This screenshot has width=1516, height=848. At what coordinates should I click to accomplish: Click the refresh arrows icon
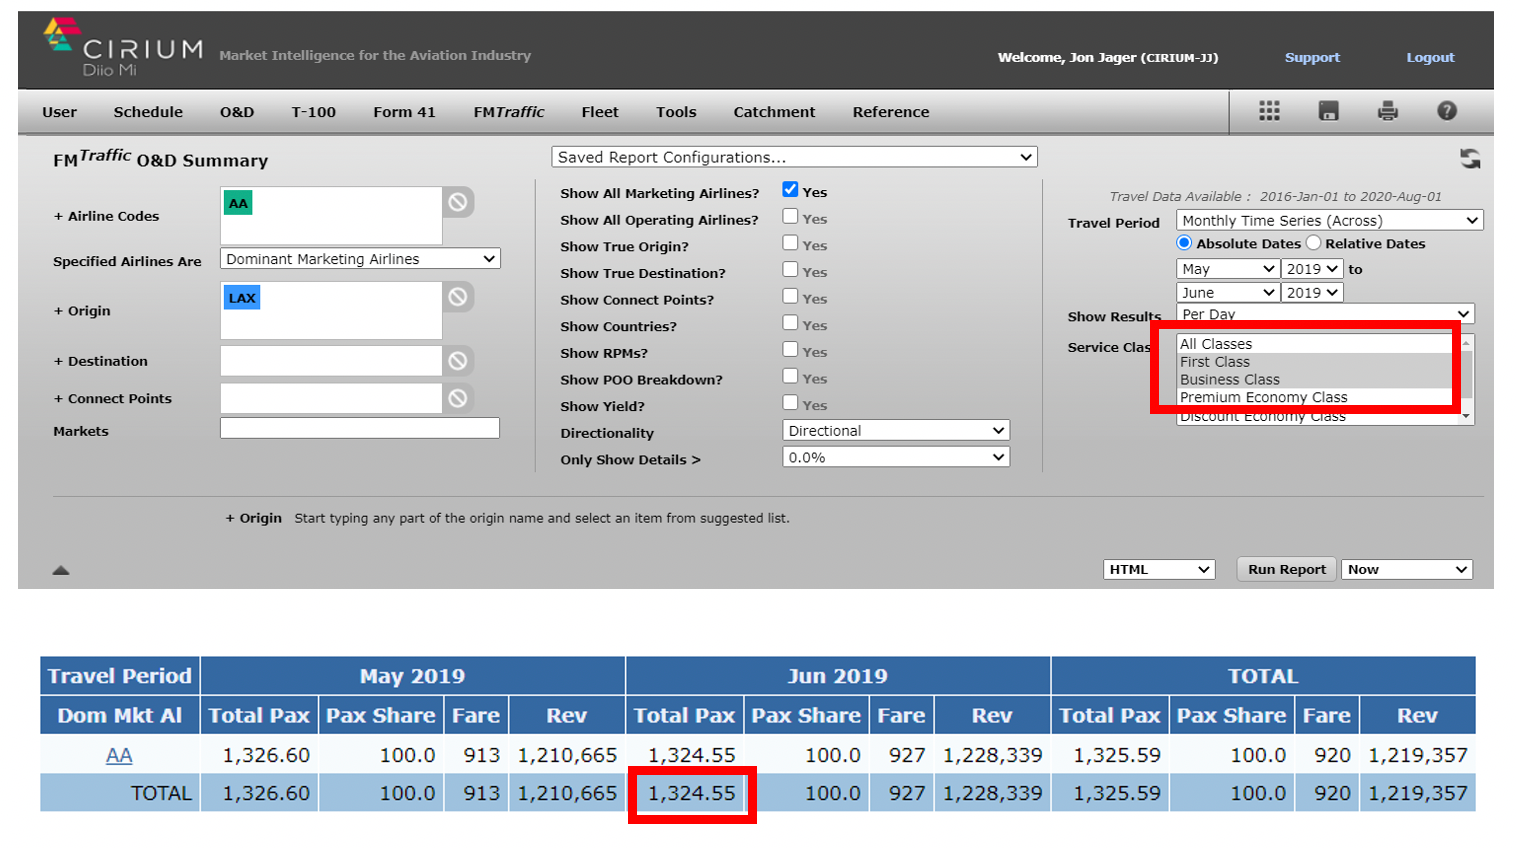pos(1469,159)
